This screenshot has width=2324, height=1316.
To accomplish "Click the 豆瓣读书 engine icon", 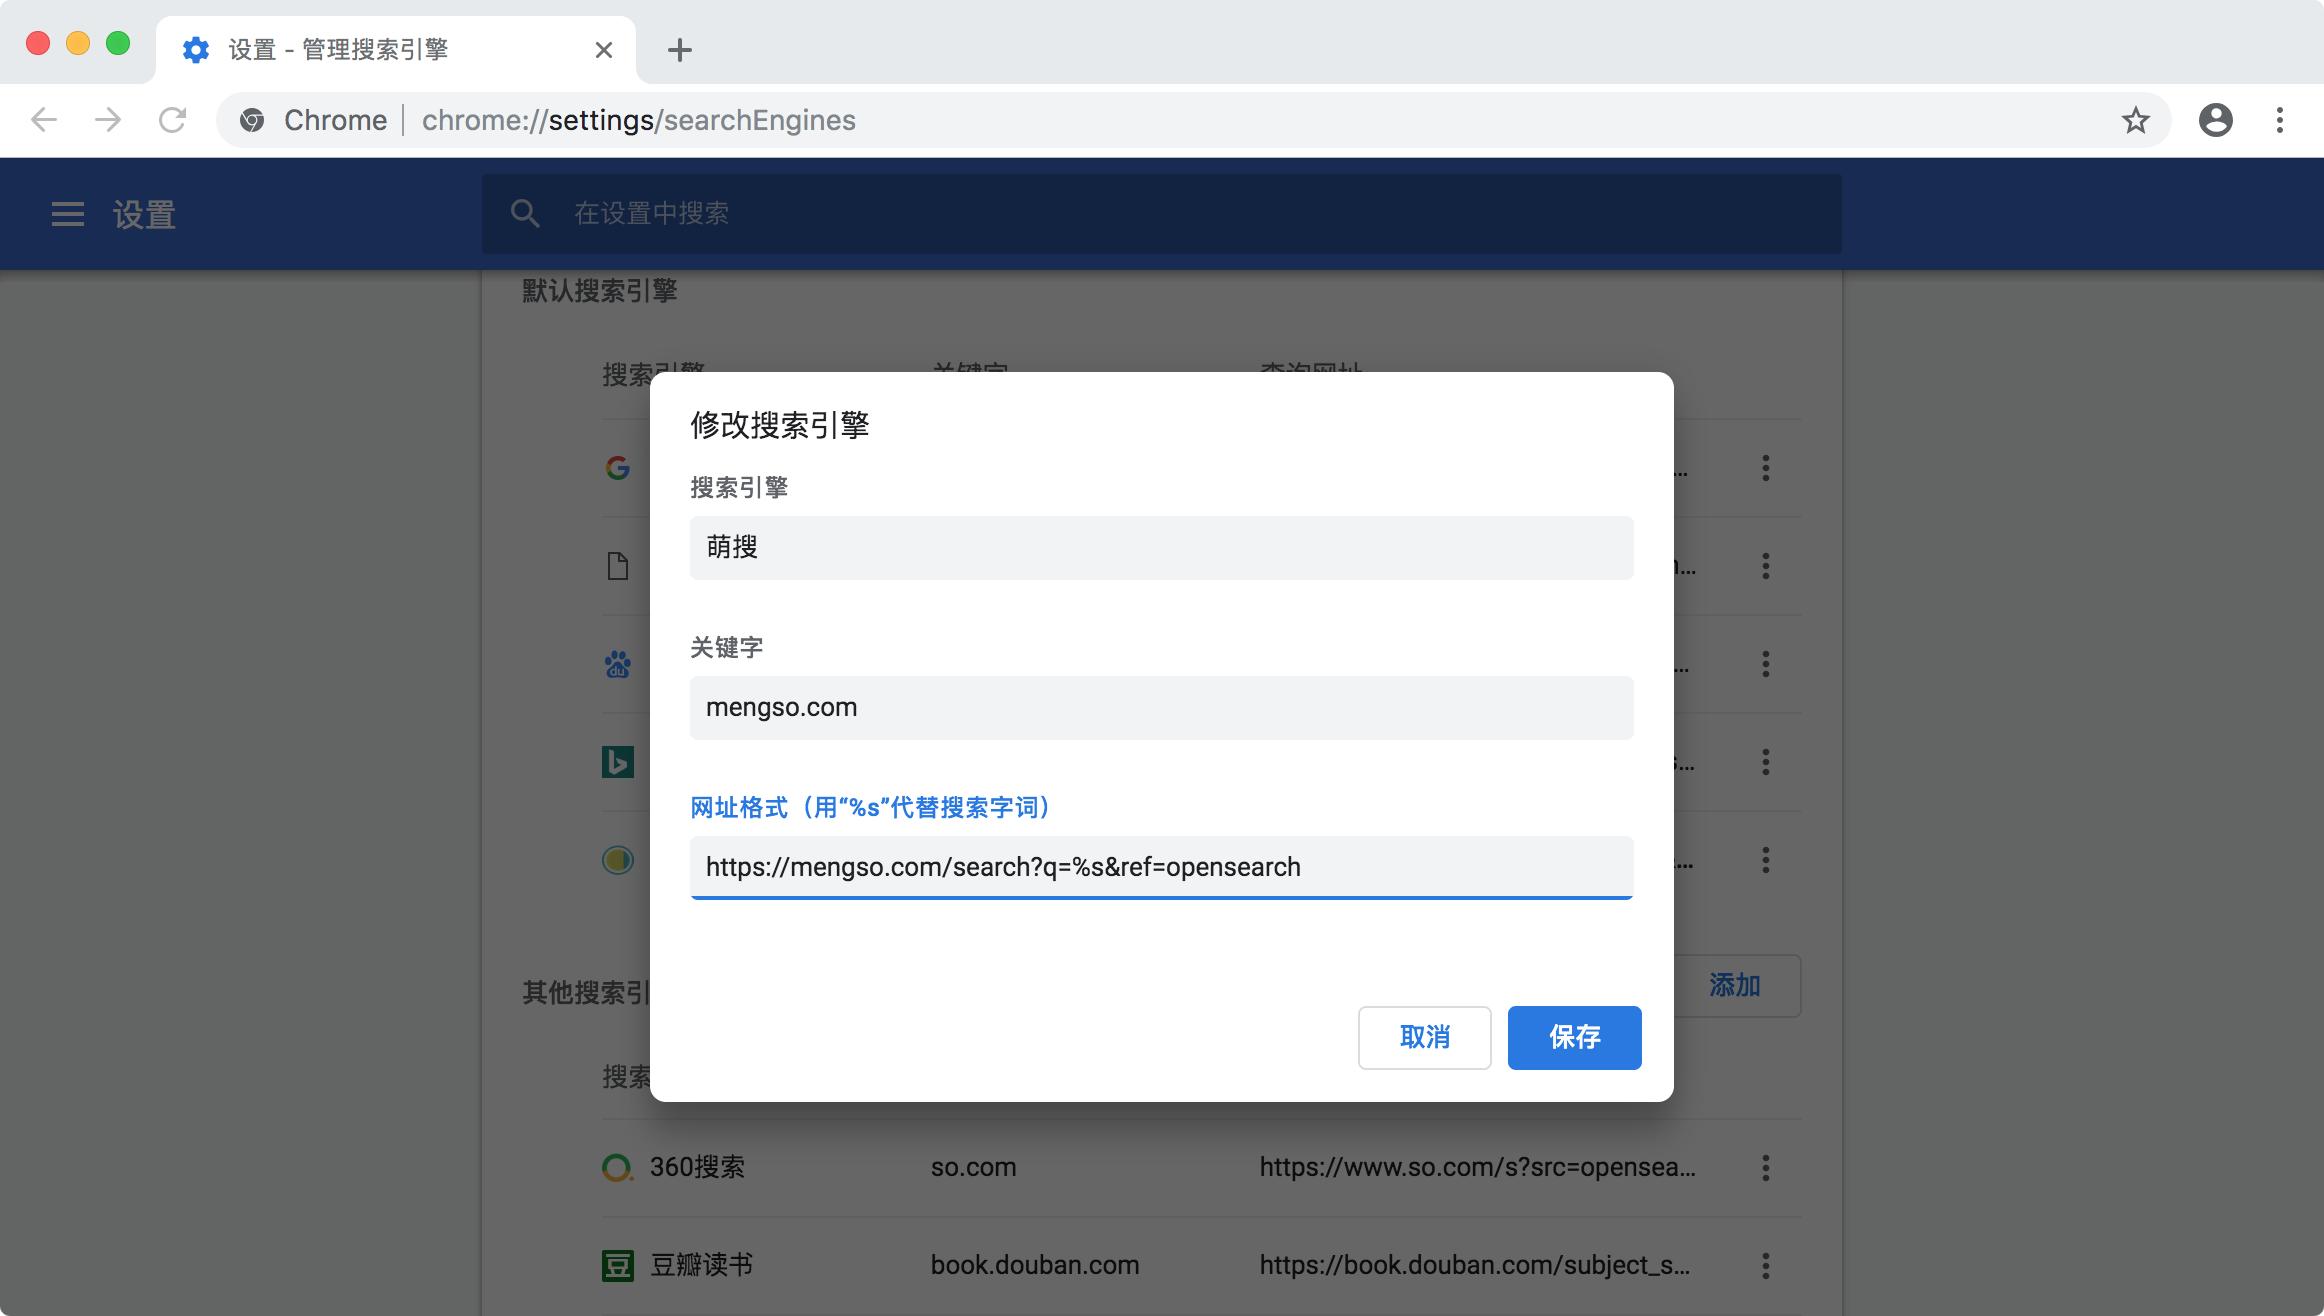I will [617, 1264].
